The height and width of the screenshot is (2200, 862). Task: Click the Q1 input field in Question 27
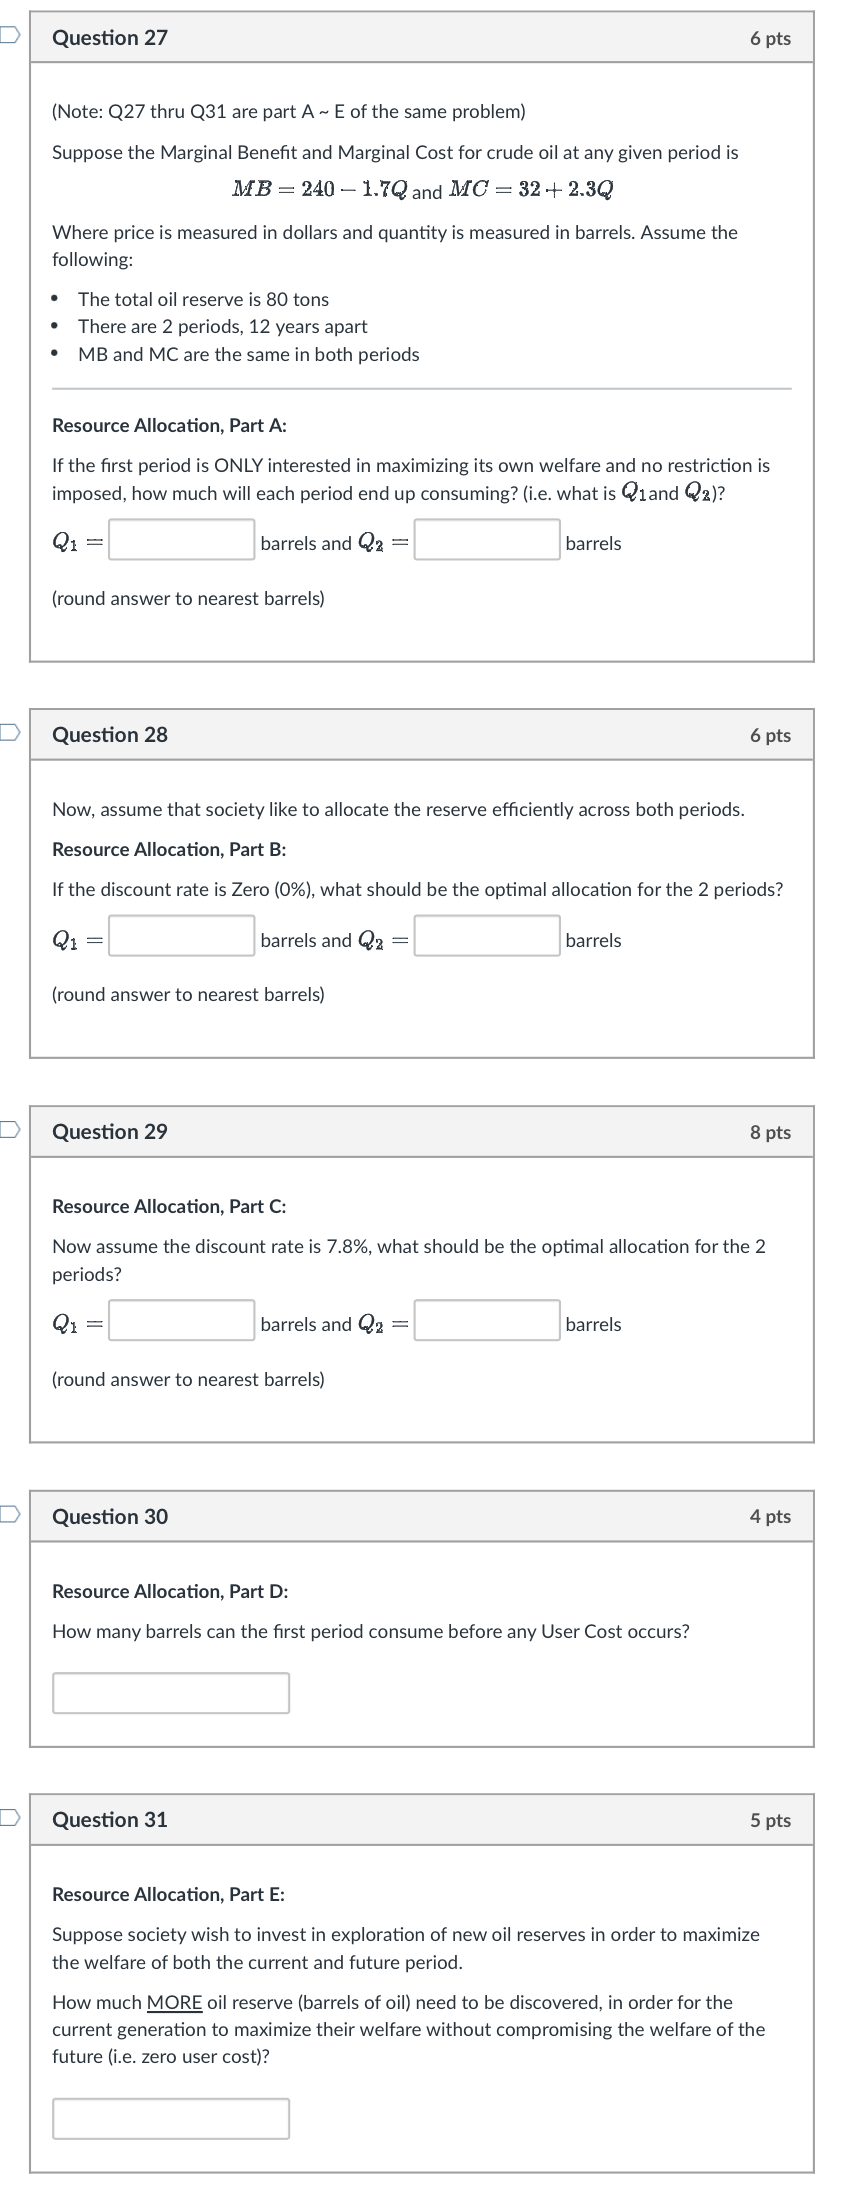pos(180,540)
